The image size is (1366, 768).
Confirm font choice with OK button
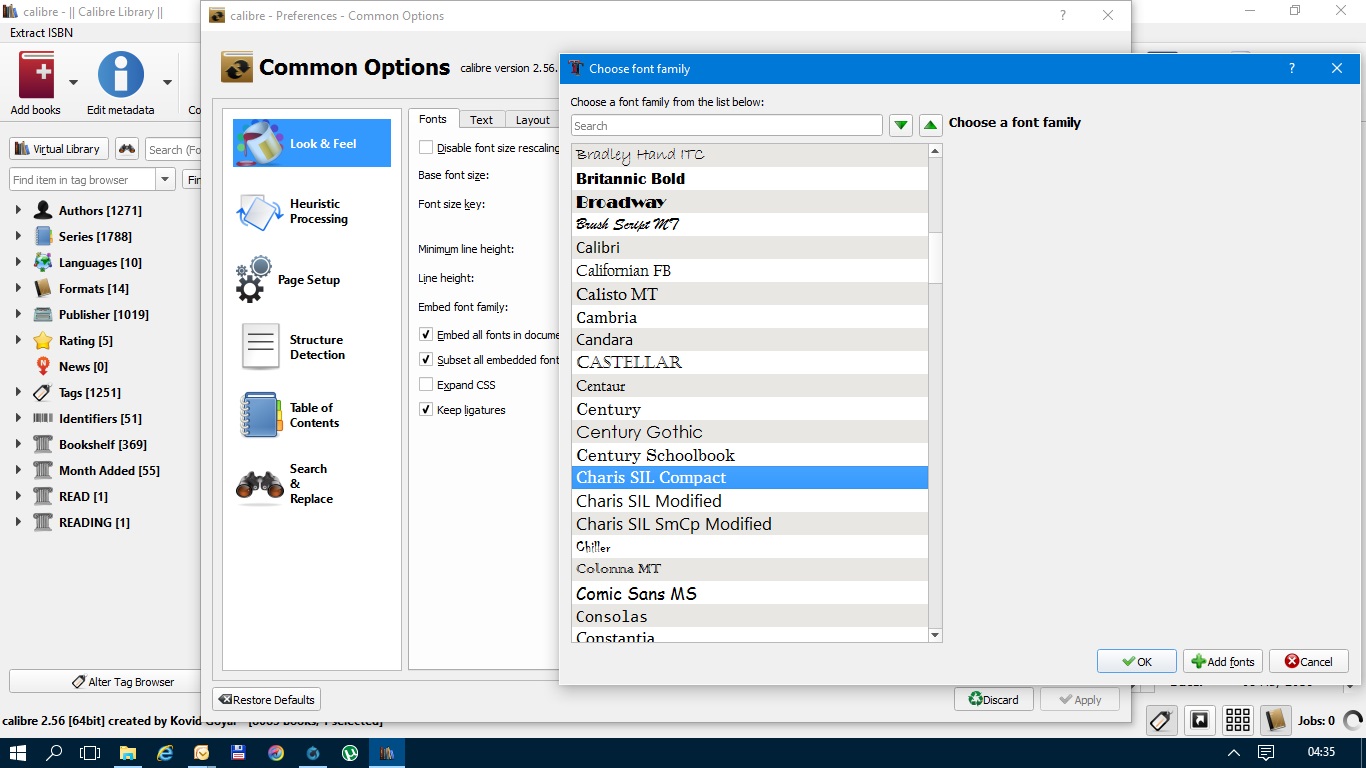[1136, 661]
